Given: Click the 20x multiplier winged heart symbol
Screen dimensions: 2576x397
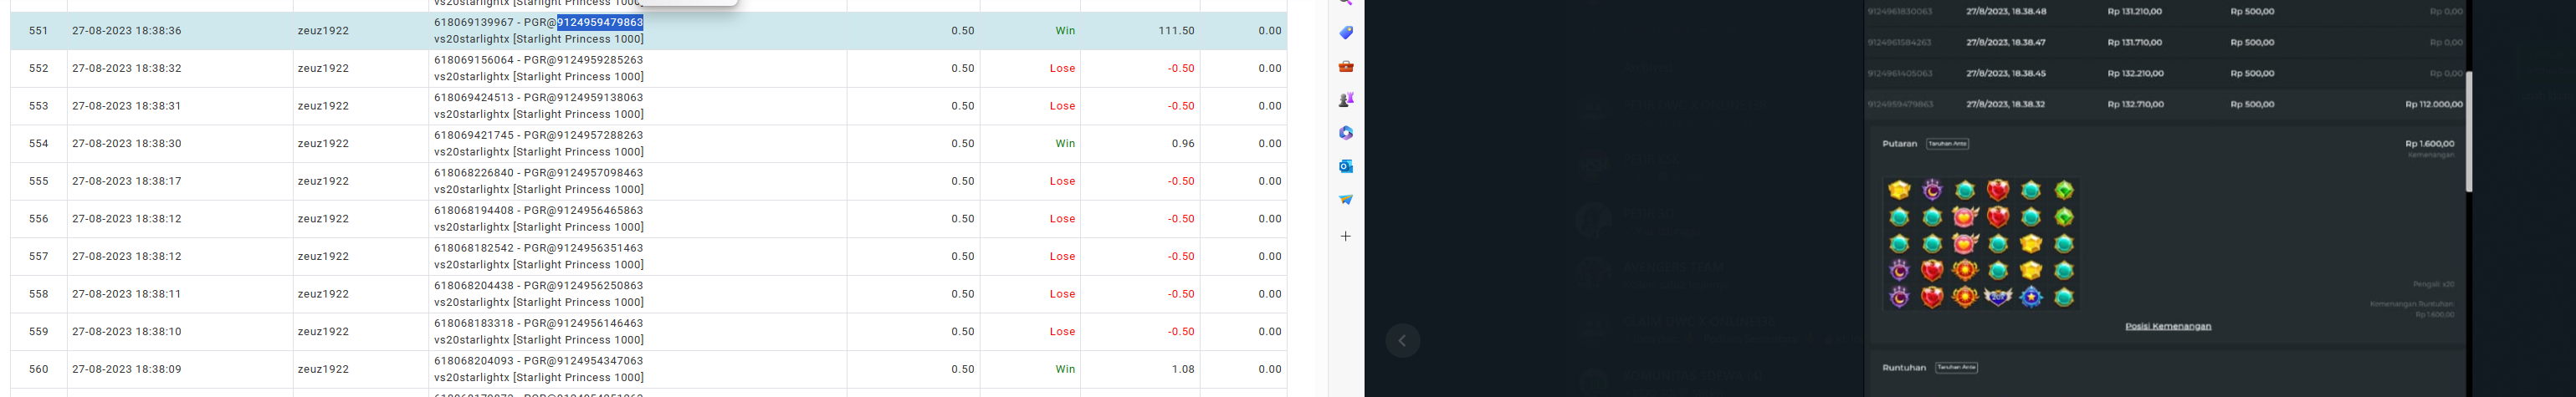Looking at the screenshot, I should point(1998,297).
